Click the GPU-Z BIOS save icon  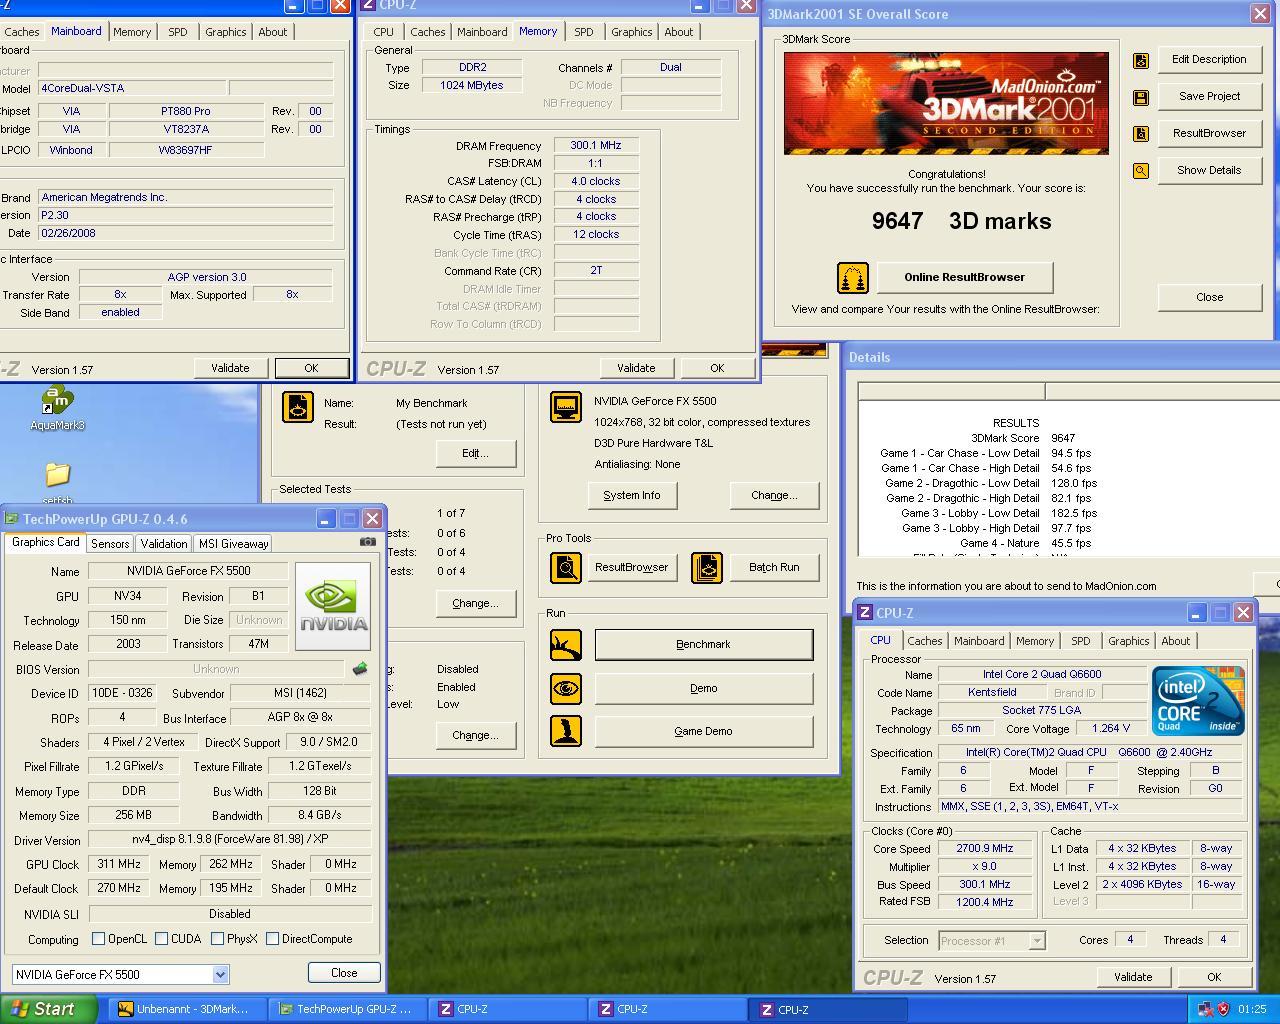(360, 669)
